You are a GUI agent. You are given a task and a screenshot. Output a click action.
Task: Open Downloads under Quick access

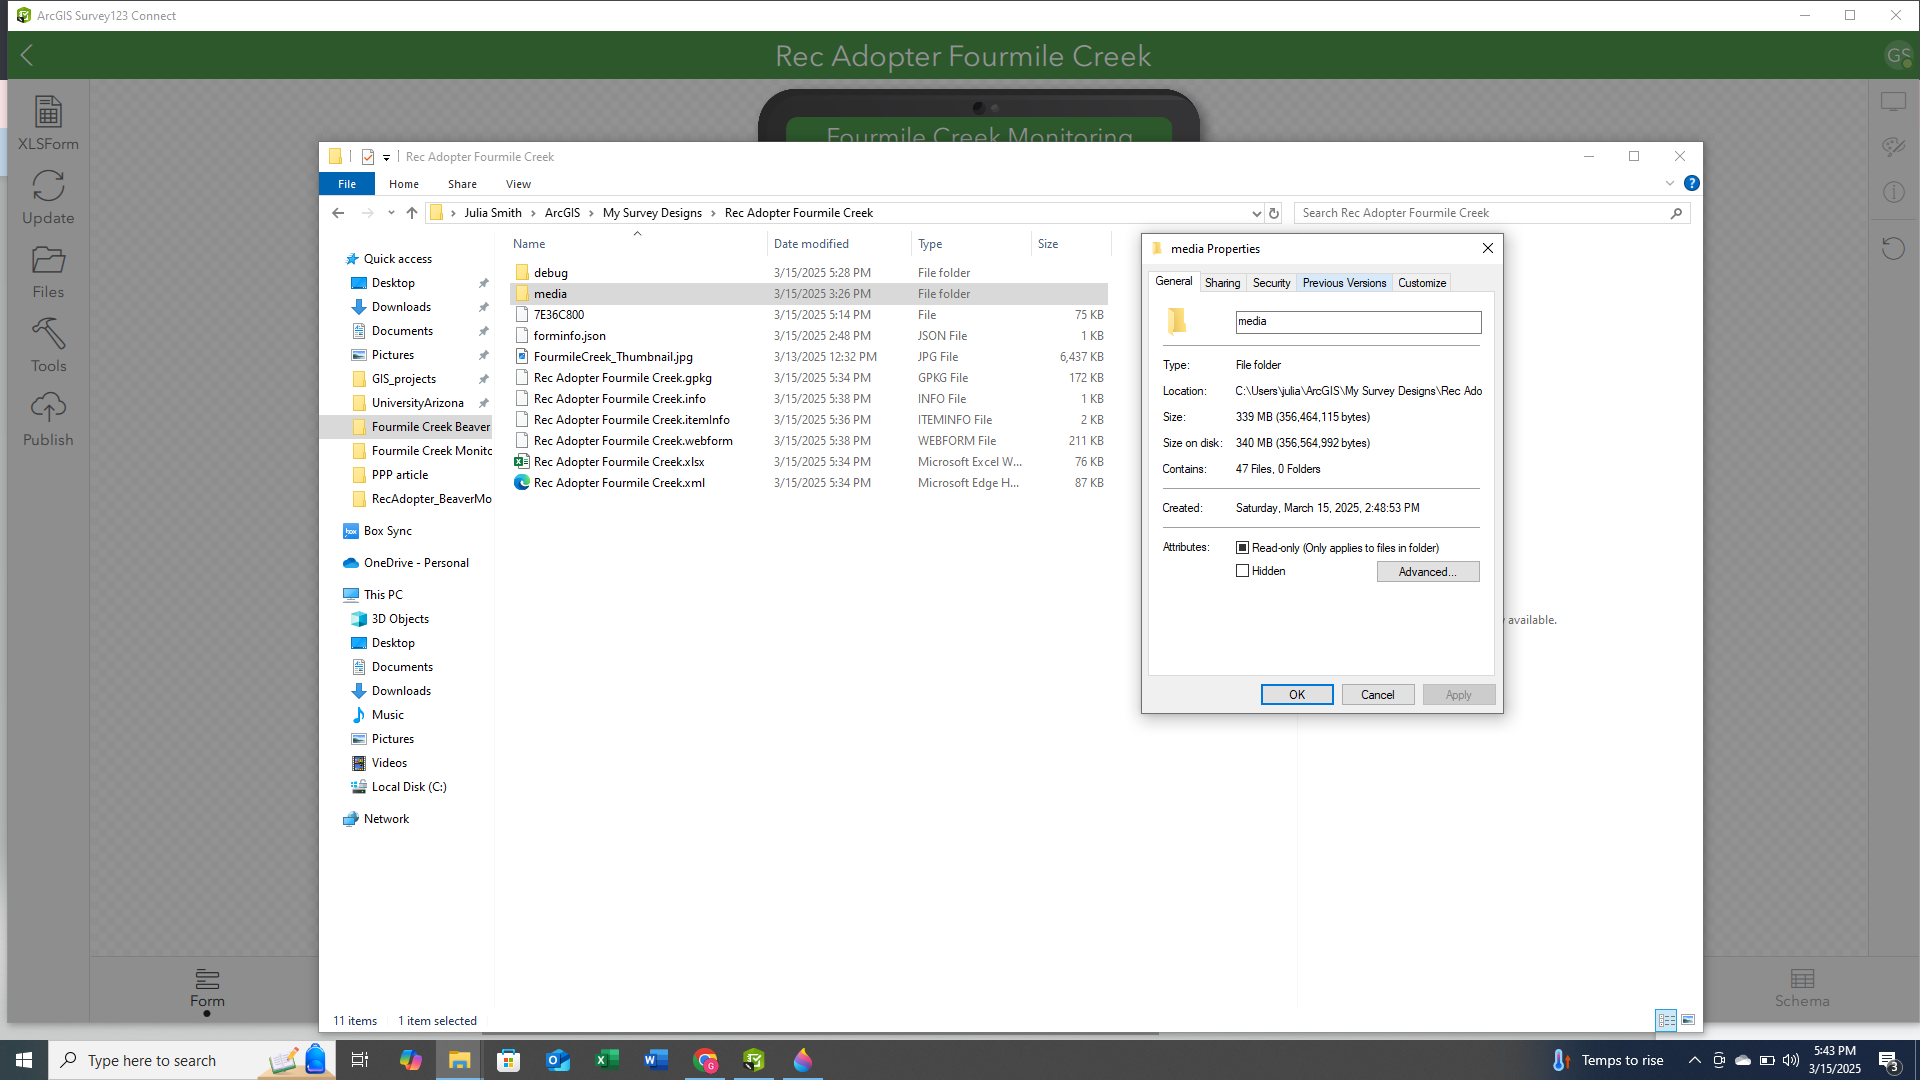point(400,307)
